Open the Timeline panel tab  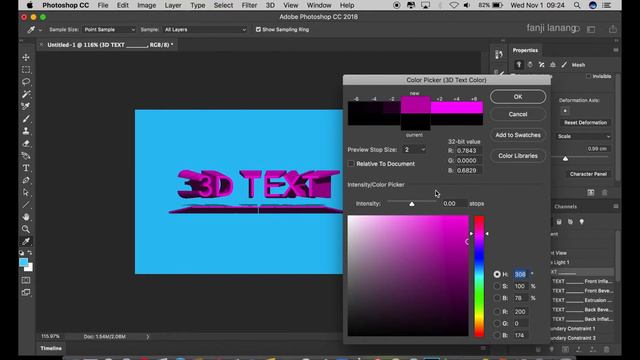tap(51, 348)
